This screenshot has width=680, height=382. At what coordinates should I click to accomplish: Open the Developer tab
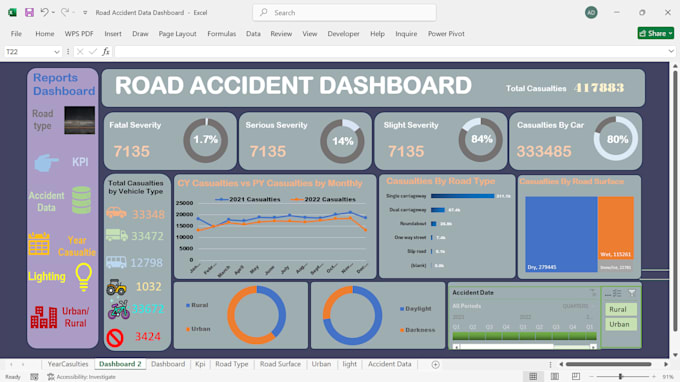pos(343,34)
